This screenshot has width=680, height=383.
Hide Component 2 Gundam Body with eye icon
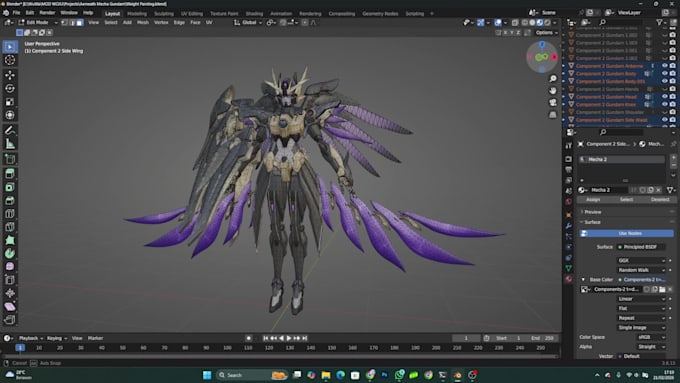coord(664,74)
